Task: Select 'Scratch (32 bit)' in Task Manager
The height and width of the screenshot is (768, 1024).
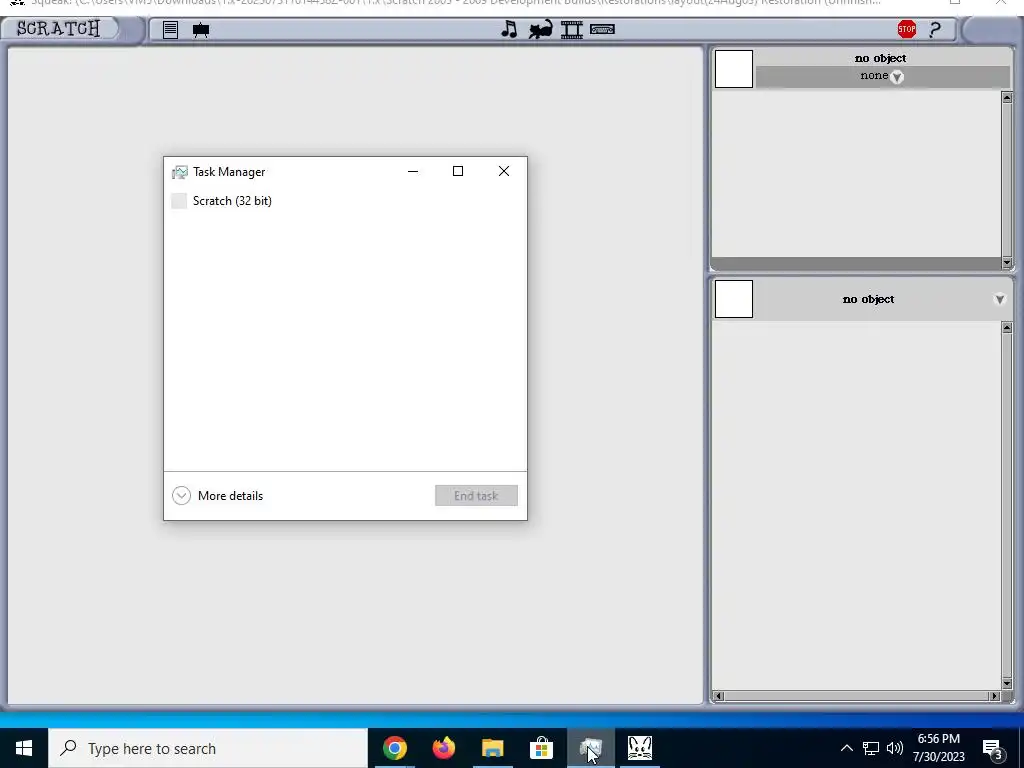Action: (345, 200)
